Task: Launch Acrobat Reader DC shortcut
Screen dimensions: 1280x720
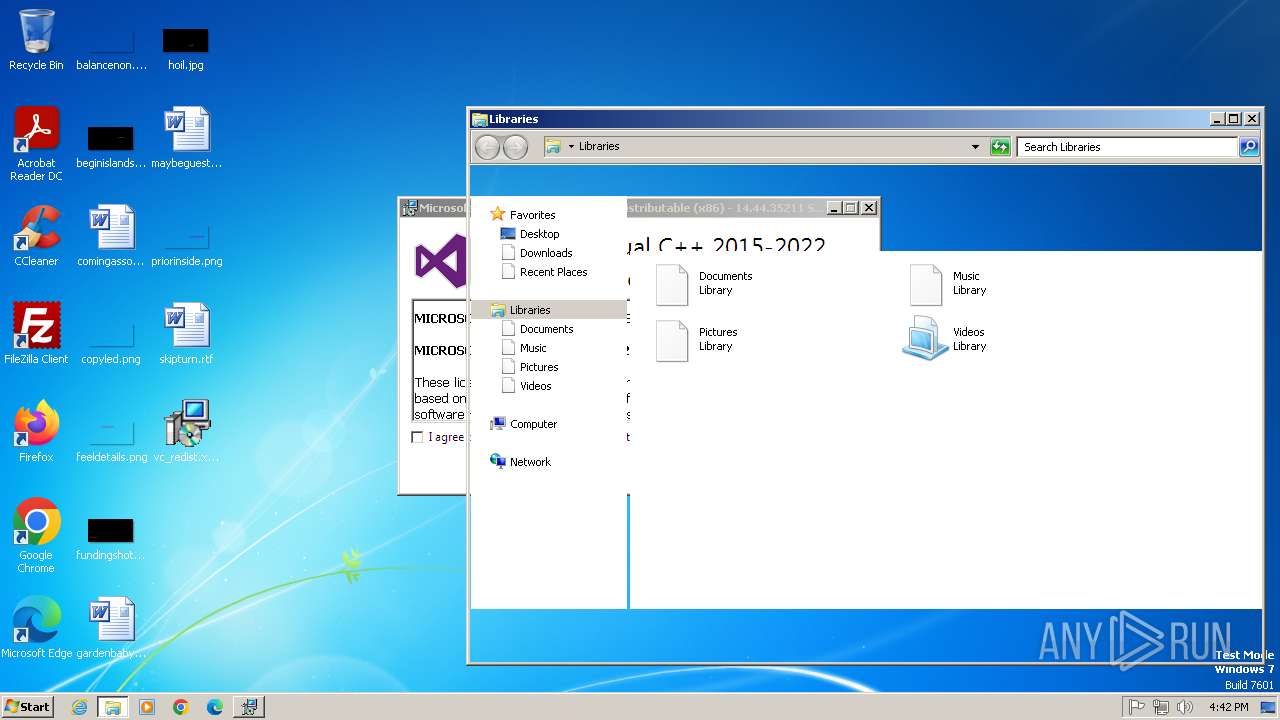Action: [x=36, y=144]
